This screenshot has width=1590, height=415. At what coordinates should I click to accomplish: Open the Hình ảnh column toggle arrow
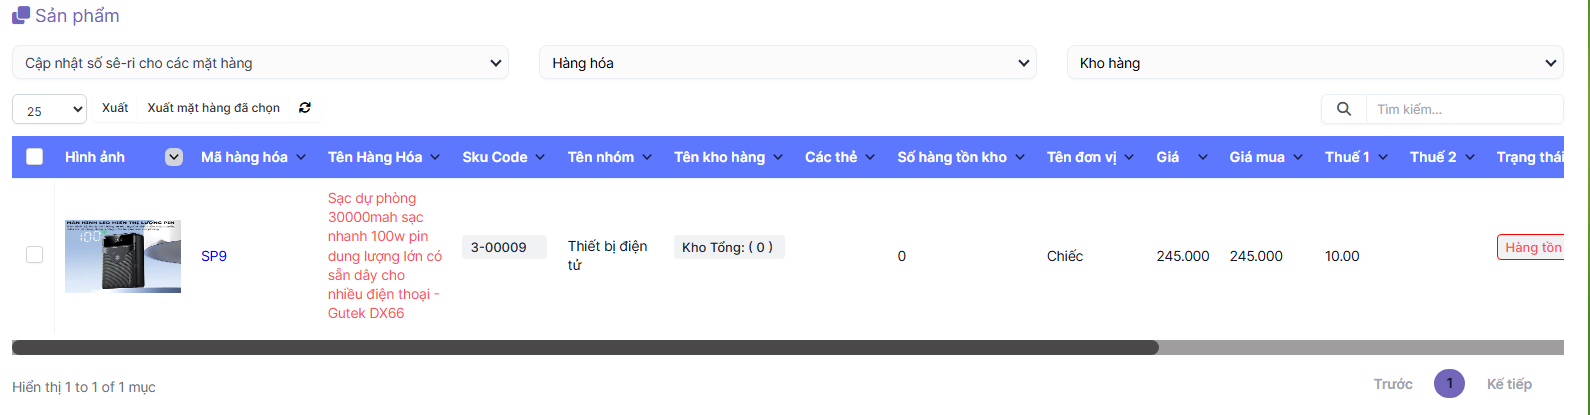tap(174, 157)
